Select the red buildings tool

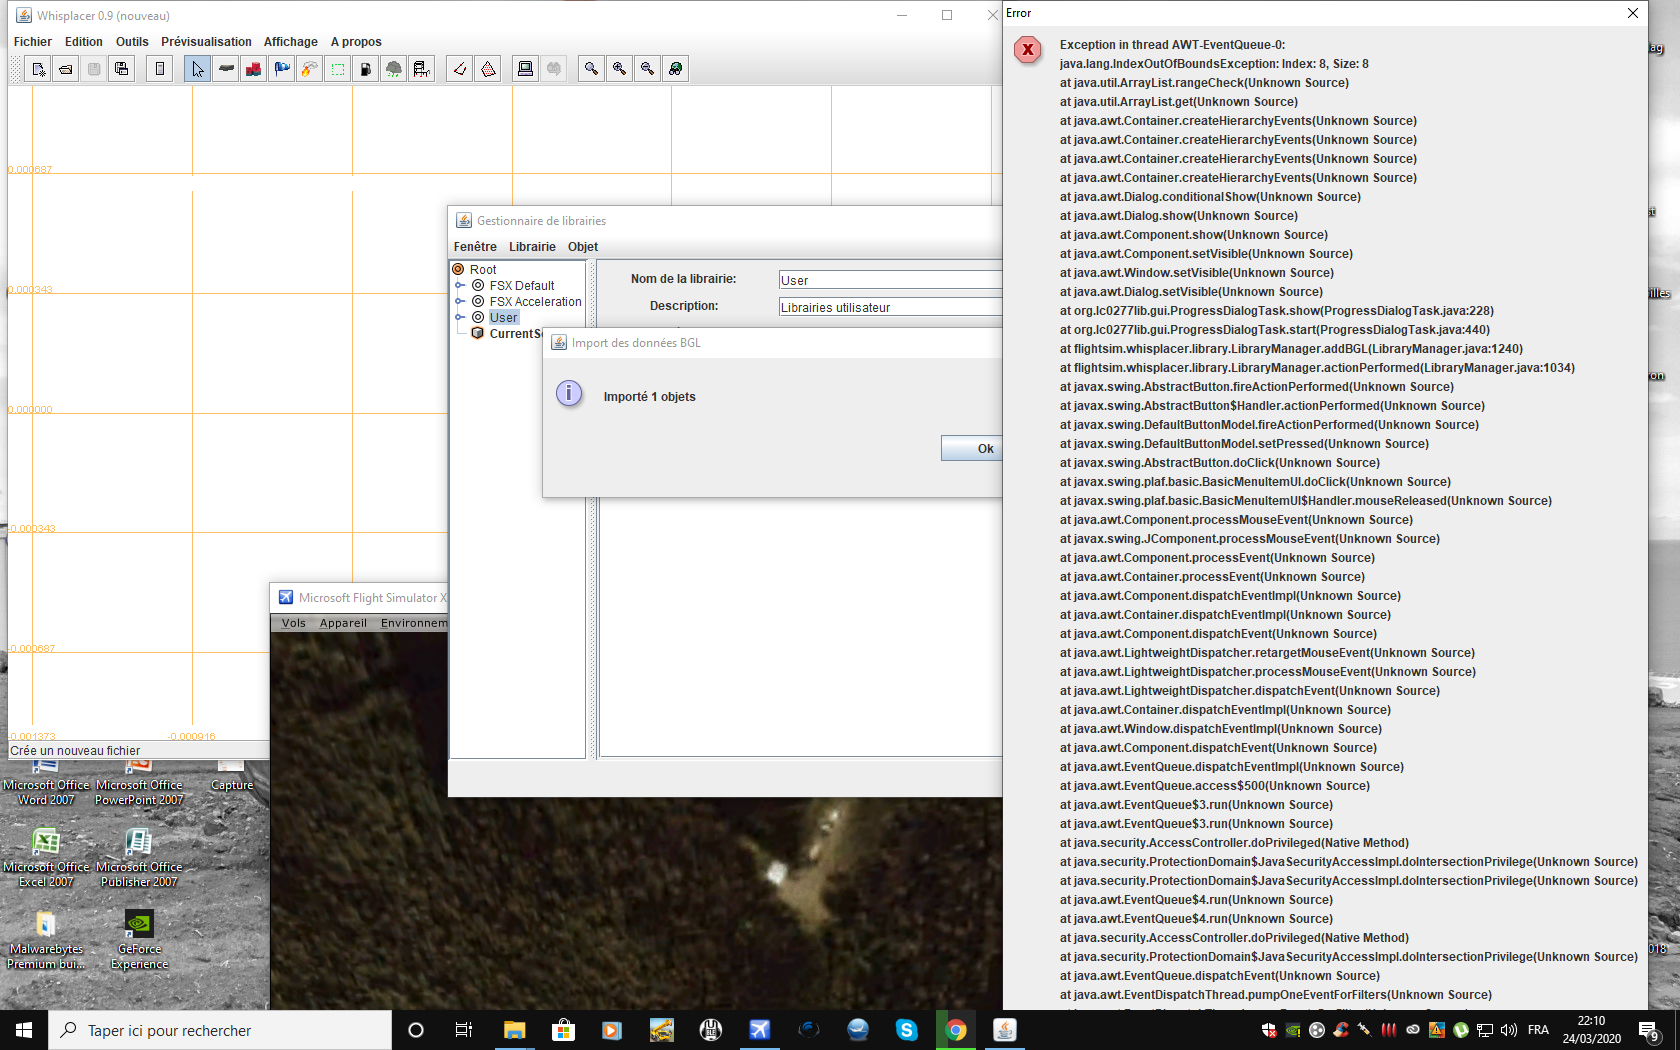[254, 69]
